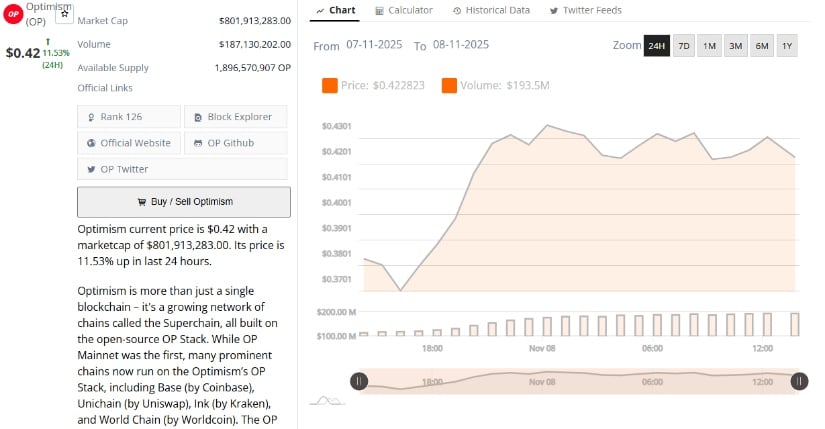Open the Chart tab
The width and height of the screenshot is (825, 429).
(x=335, y=10)
